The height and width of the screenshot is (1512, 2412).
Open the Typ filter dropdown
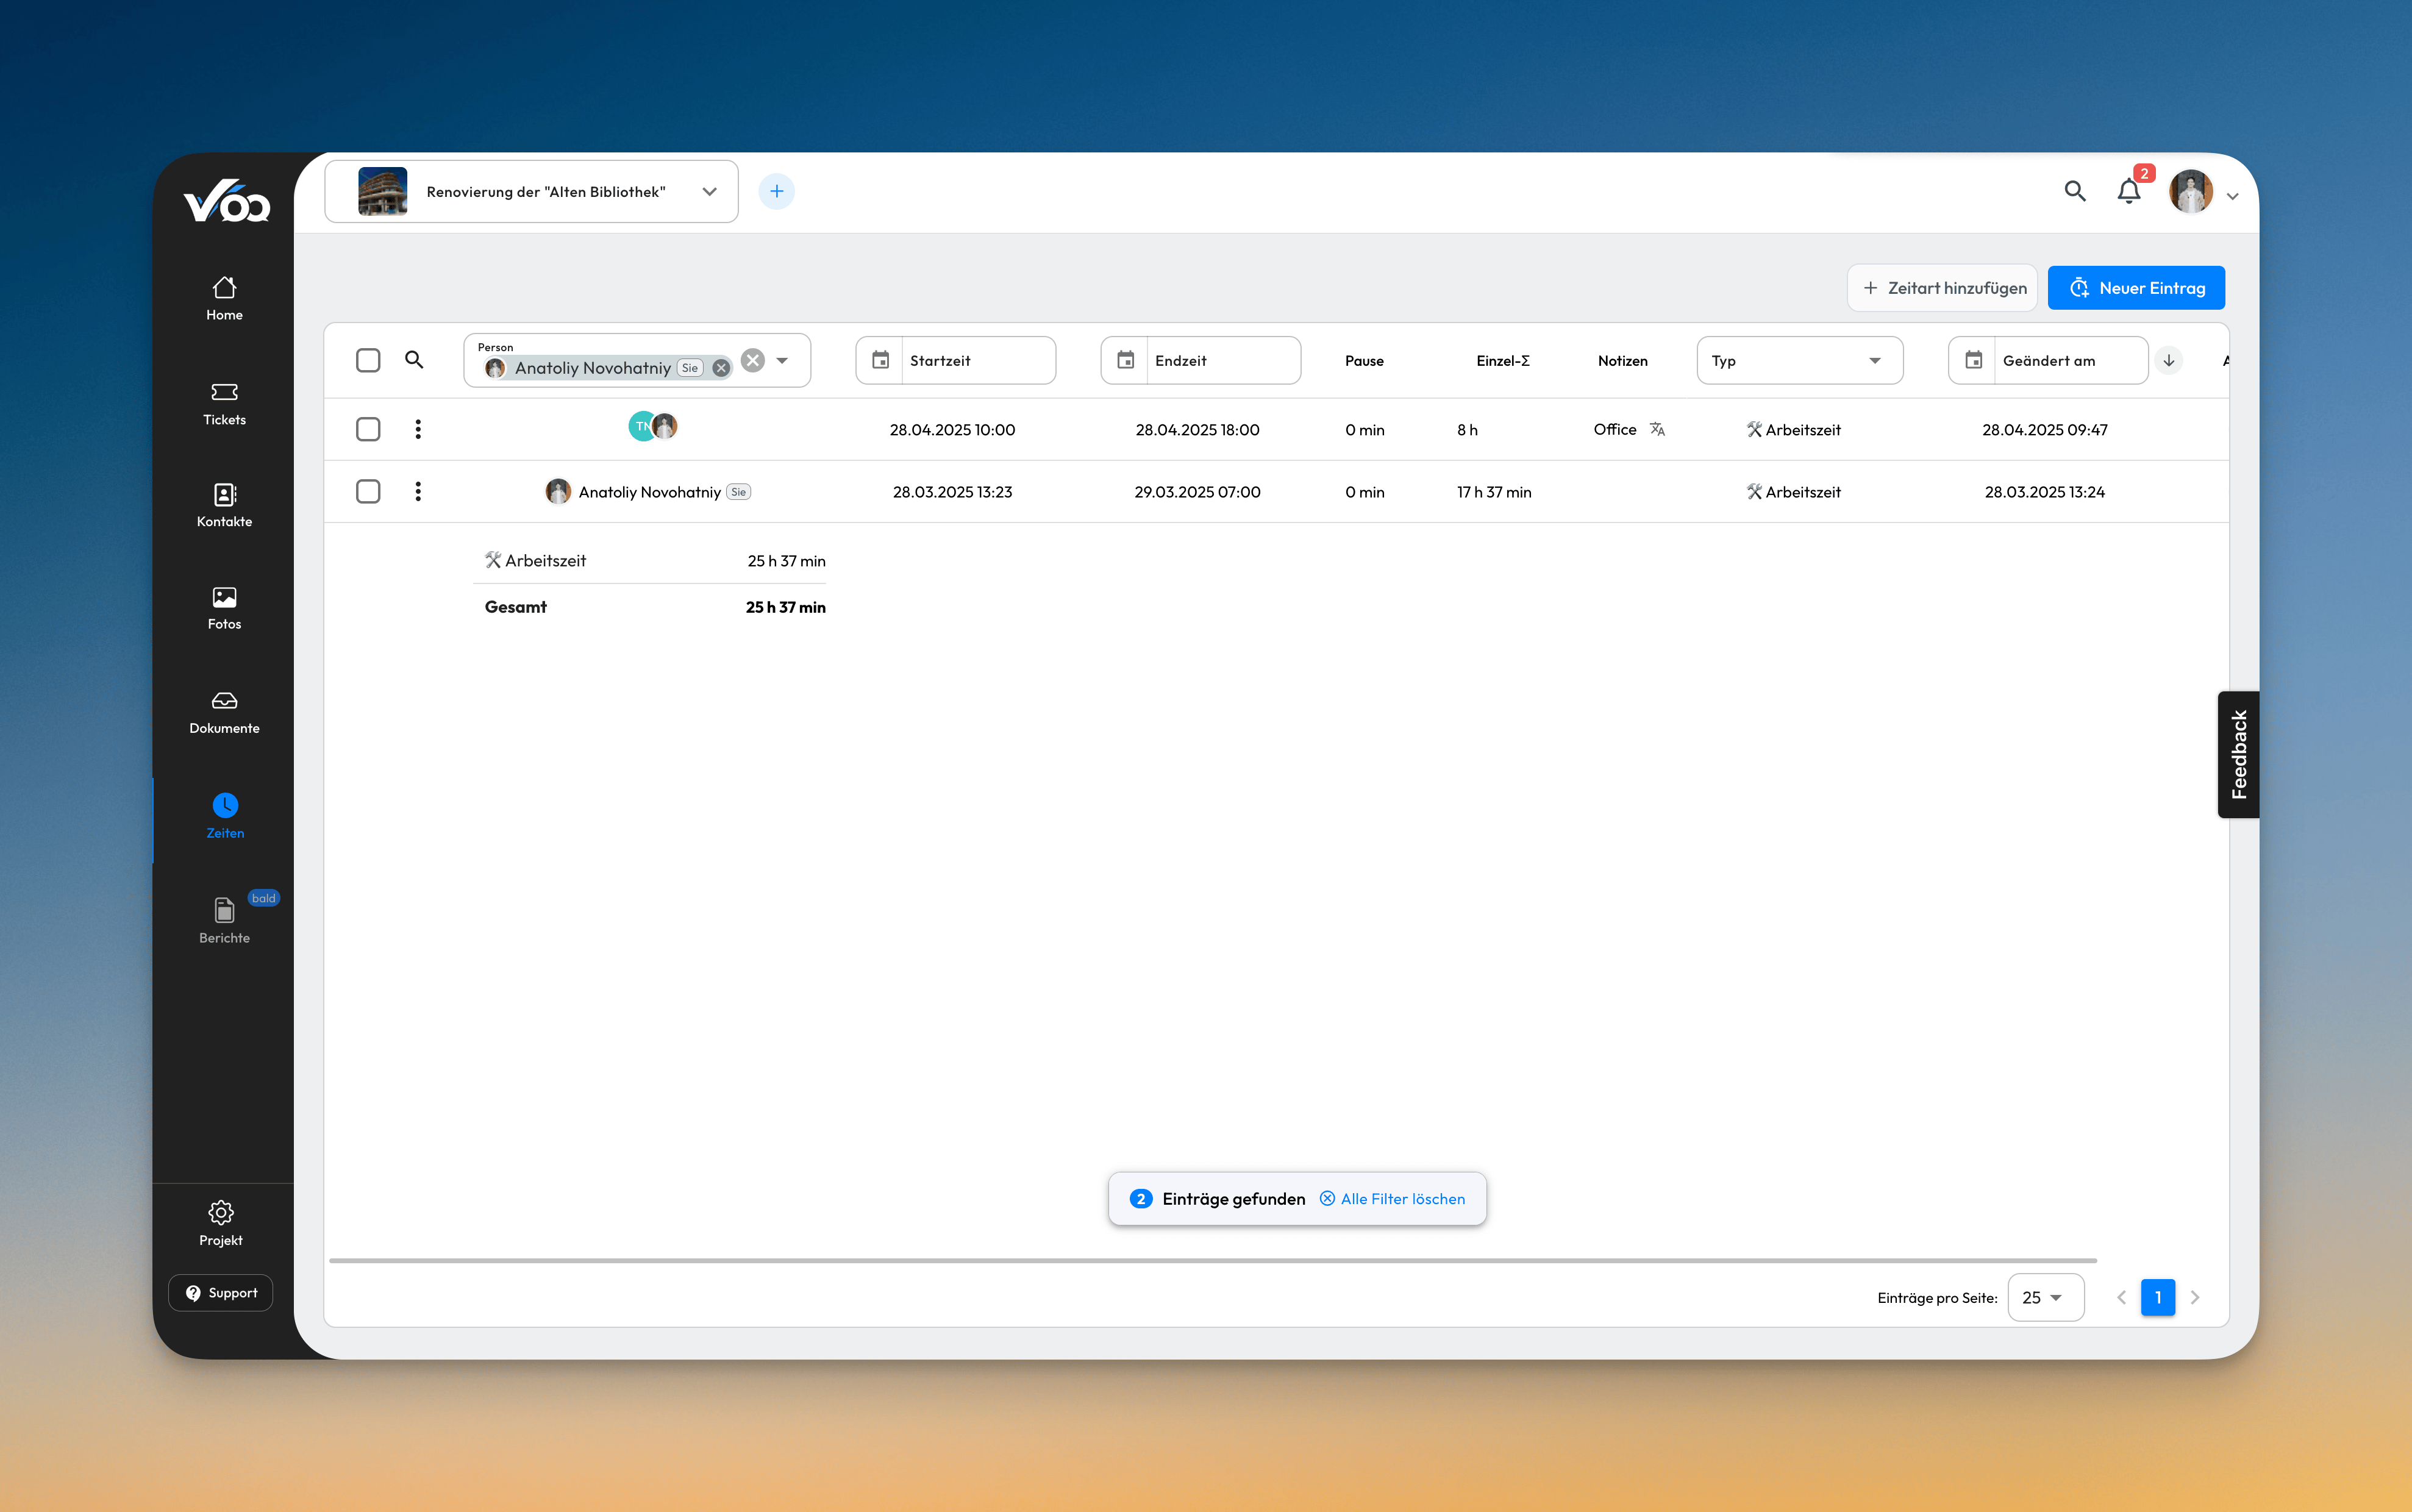[x=1799, y=360]
